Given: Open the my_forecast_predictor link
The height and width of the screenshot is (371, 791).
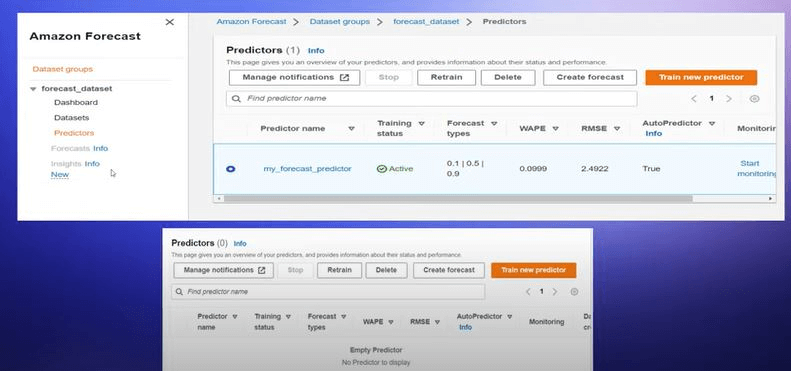Looking at the screenshot, I should 307,169.
